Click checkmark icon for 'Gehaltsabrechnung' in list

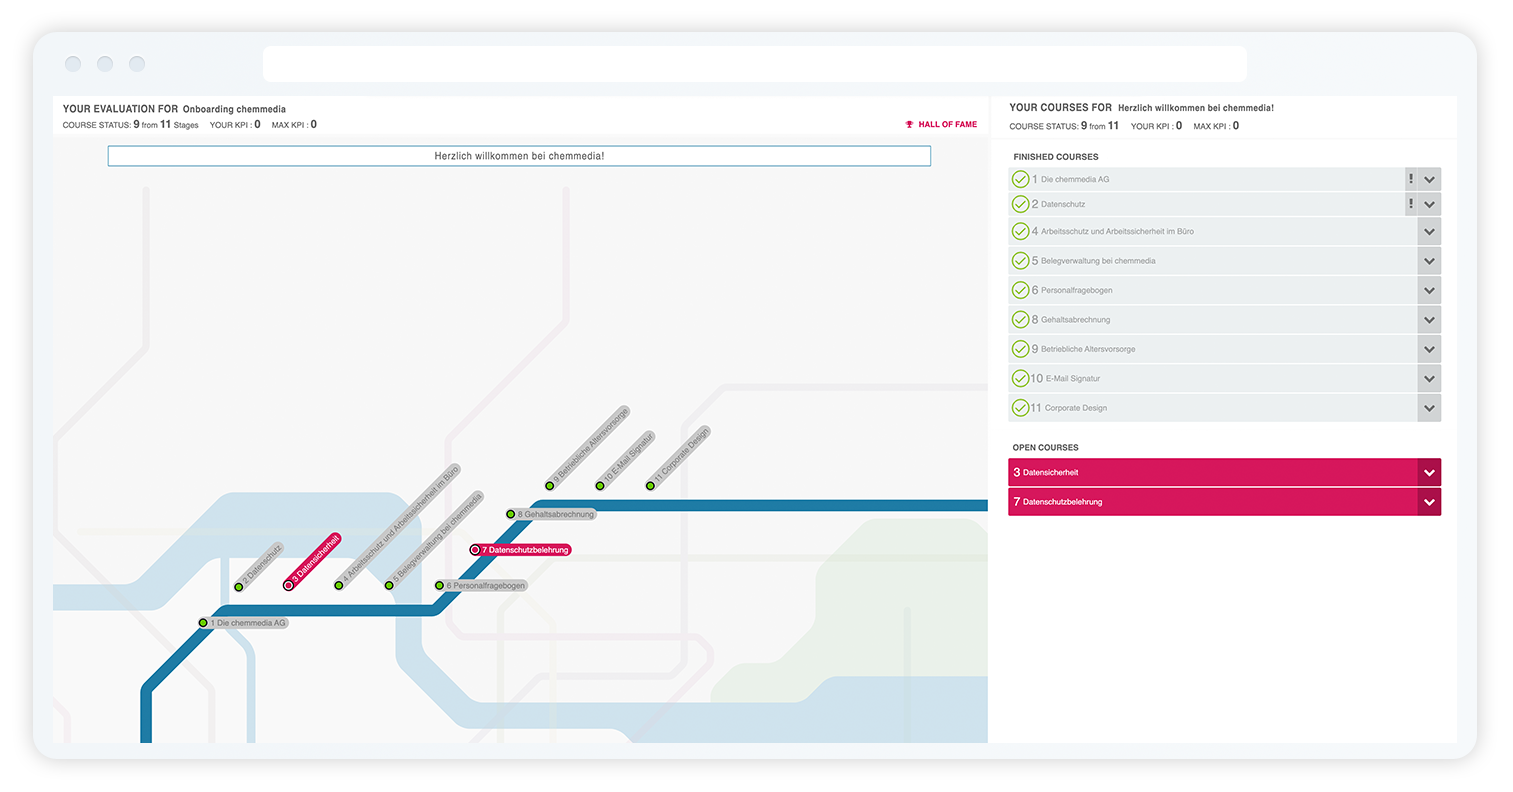[x=1020, y=320]
